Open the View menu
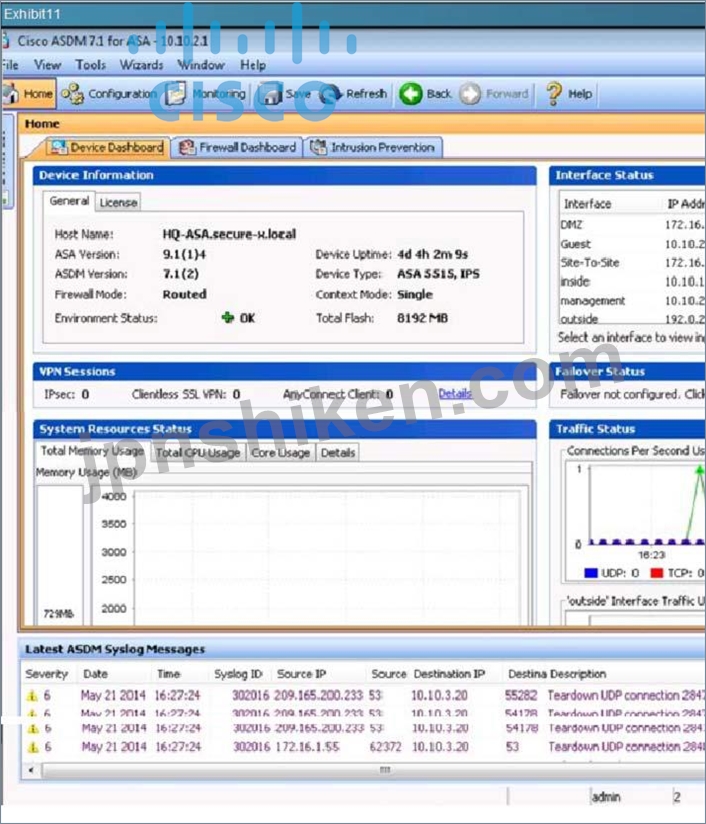The height and width of the screenshot is (824, 706). (47, 65)
